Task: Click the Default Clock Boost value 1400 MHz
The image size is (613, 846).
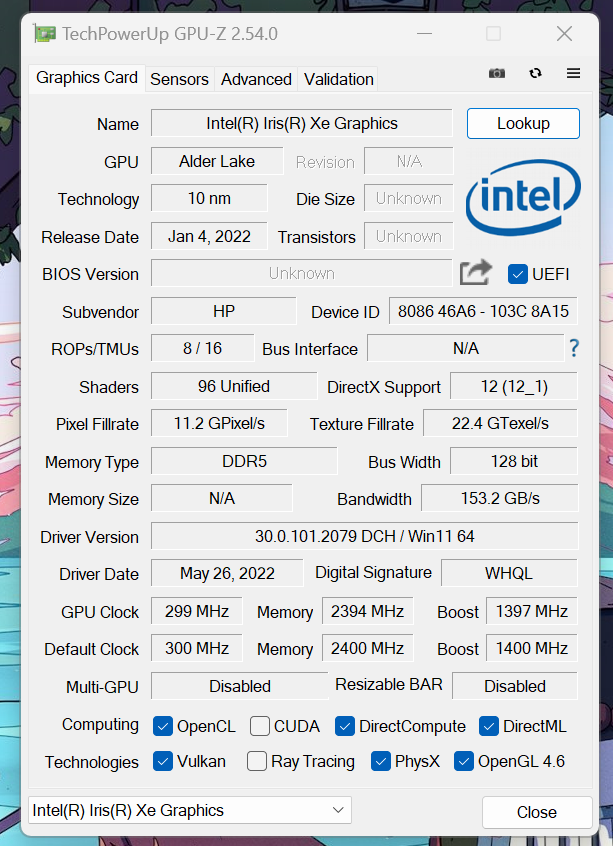Action: [x=532, y=648]
